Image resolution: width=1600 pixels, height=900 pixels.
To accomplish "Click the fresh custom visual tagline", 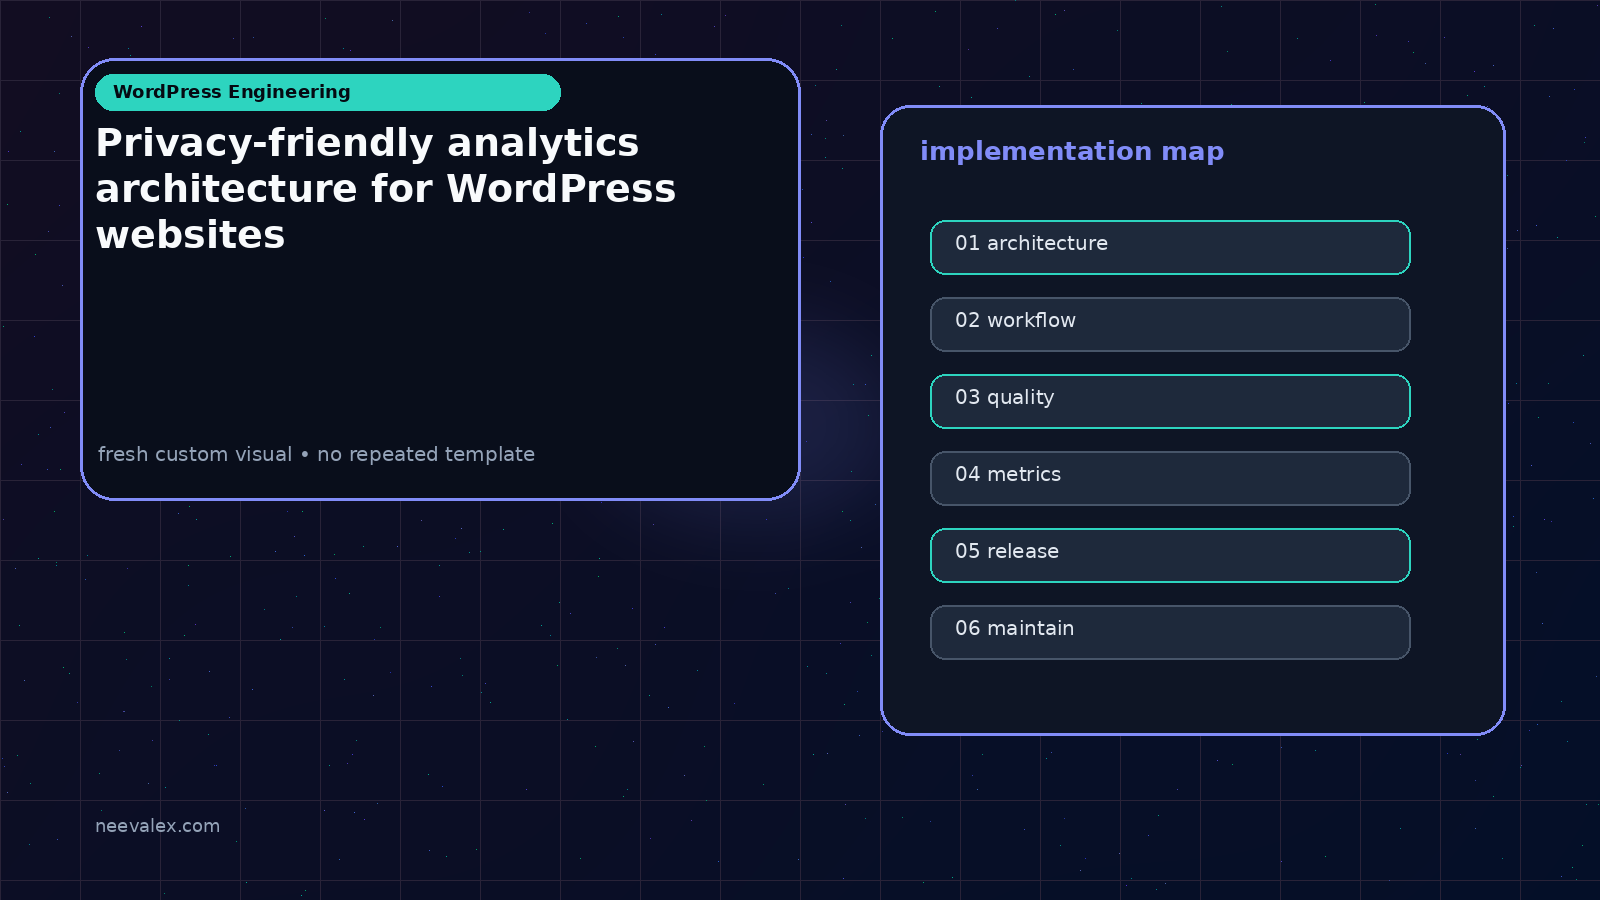I will pos(316,454).
